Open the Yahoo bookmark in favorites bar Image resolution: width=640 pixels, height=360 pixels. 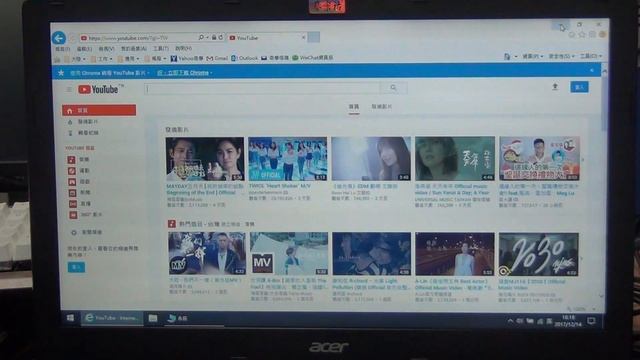tap(187, 58)
